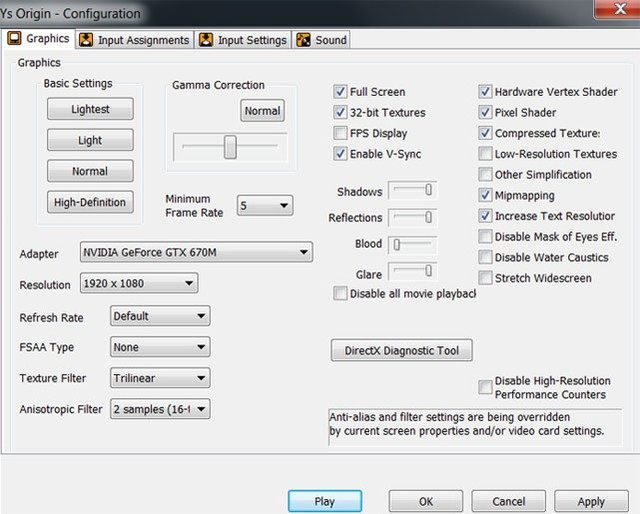Screen dimensions: 640x514
Task: Click the High-Definition preset button
Action: 90,202
